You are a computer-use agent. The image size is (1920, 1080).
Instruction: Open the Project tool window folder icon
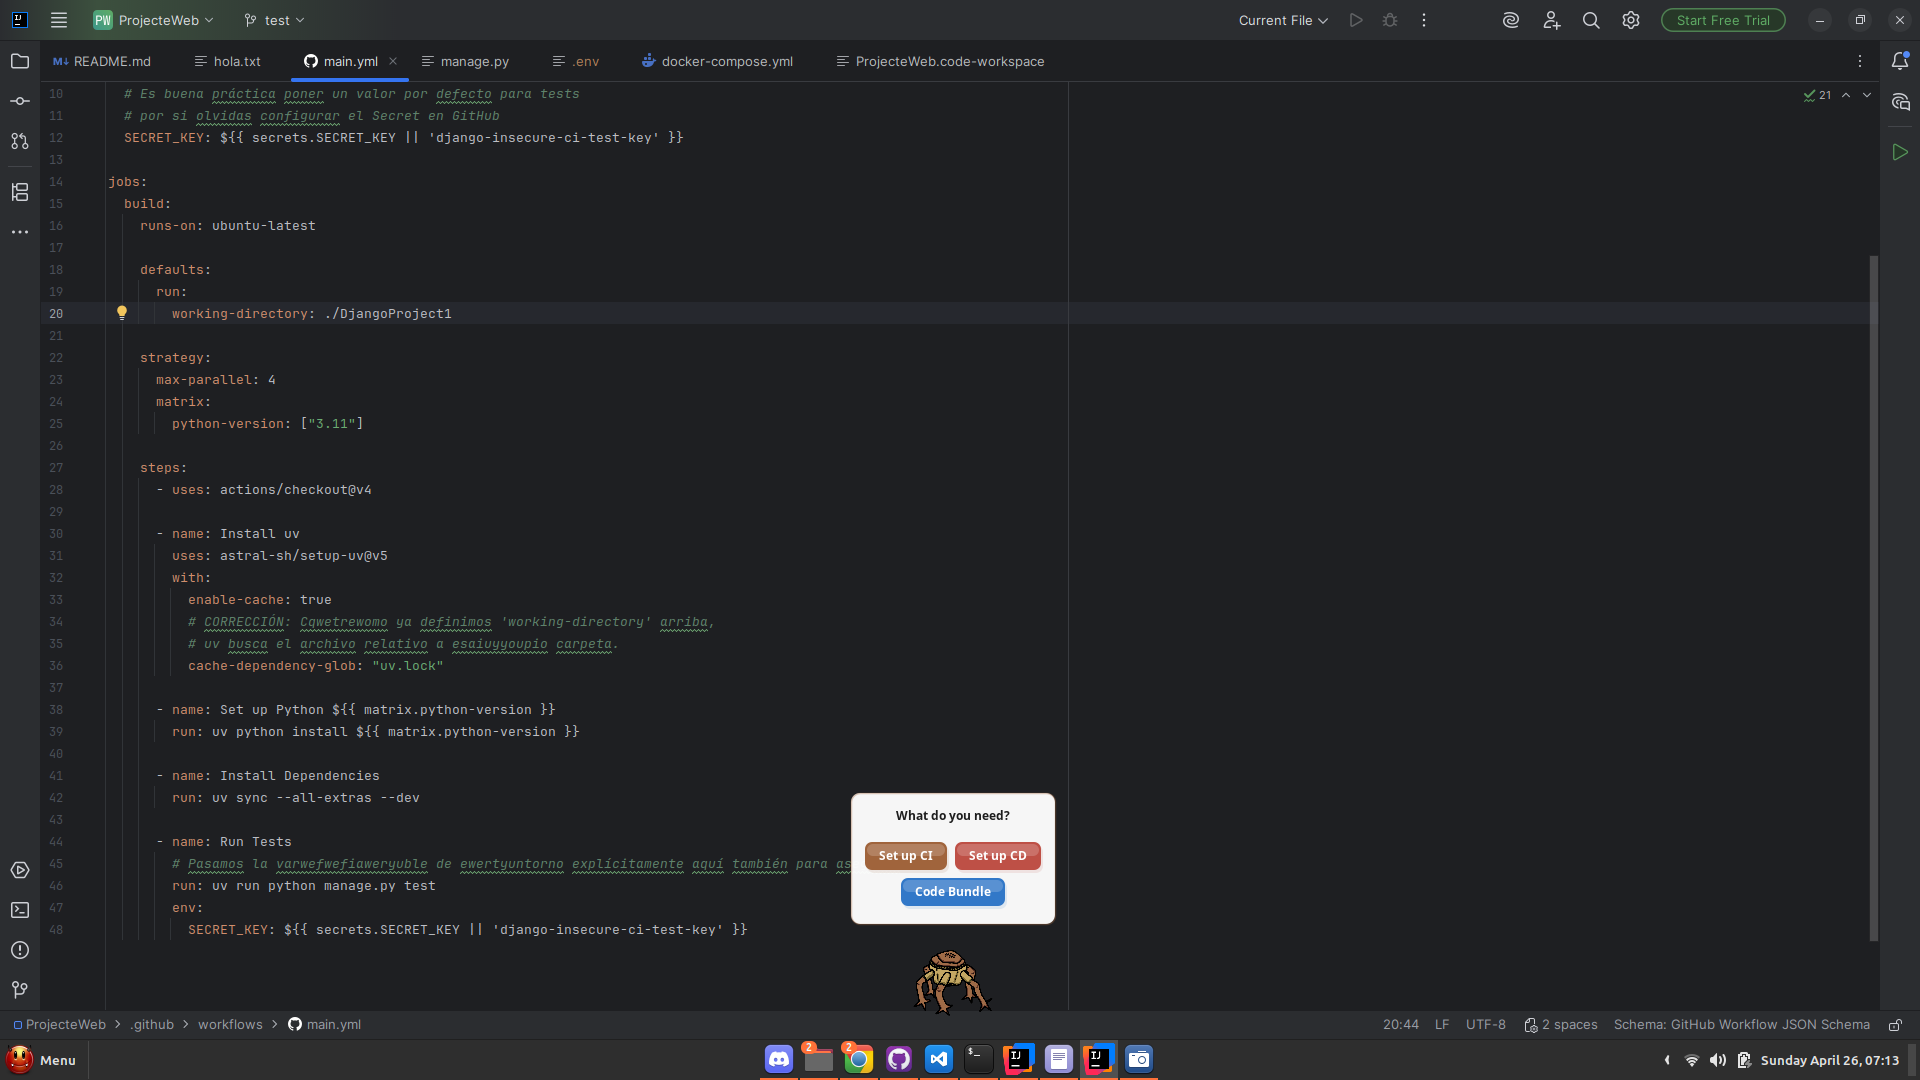pyautogui.click(x=20, y=62)
